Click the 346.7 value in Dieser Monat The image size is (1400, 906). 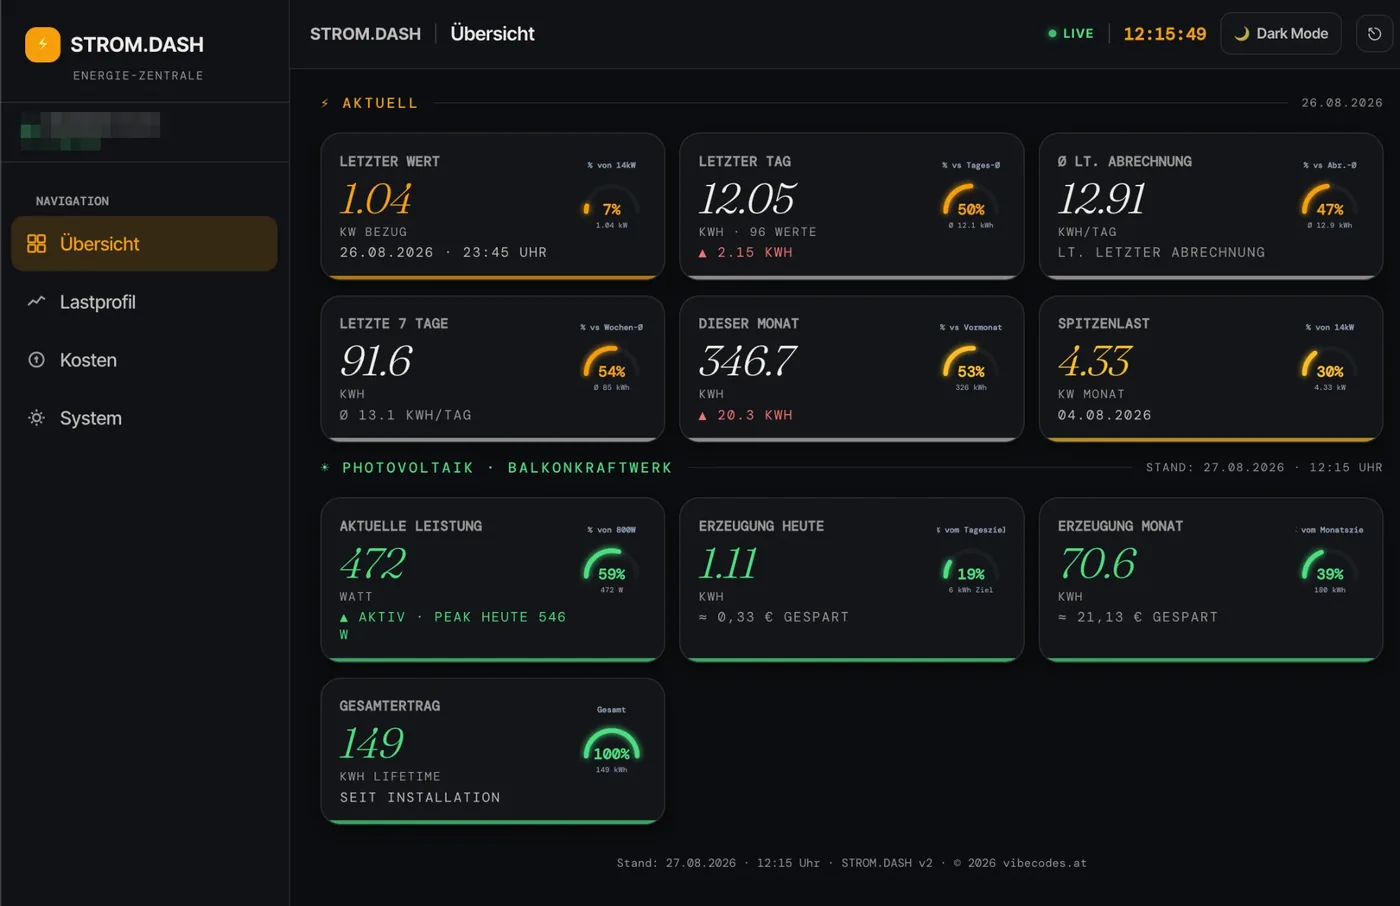tap(748, 361)
